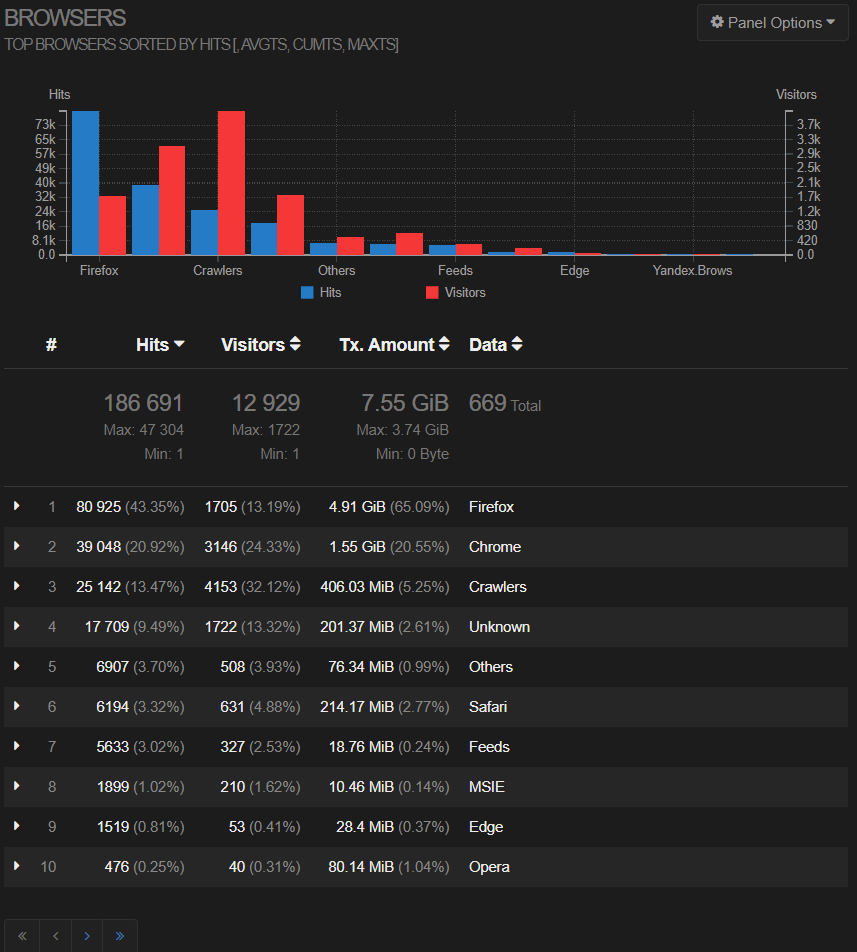The height and width of the screenshot is (952, 857).
Task: Click the MSIE browser name cell
Action: [487, 787]
